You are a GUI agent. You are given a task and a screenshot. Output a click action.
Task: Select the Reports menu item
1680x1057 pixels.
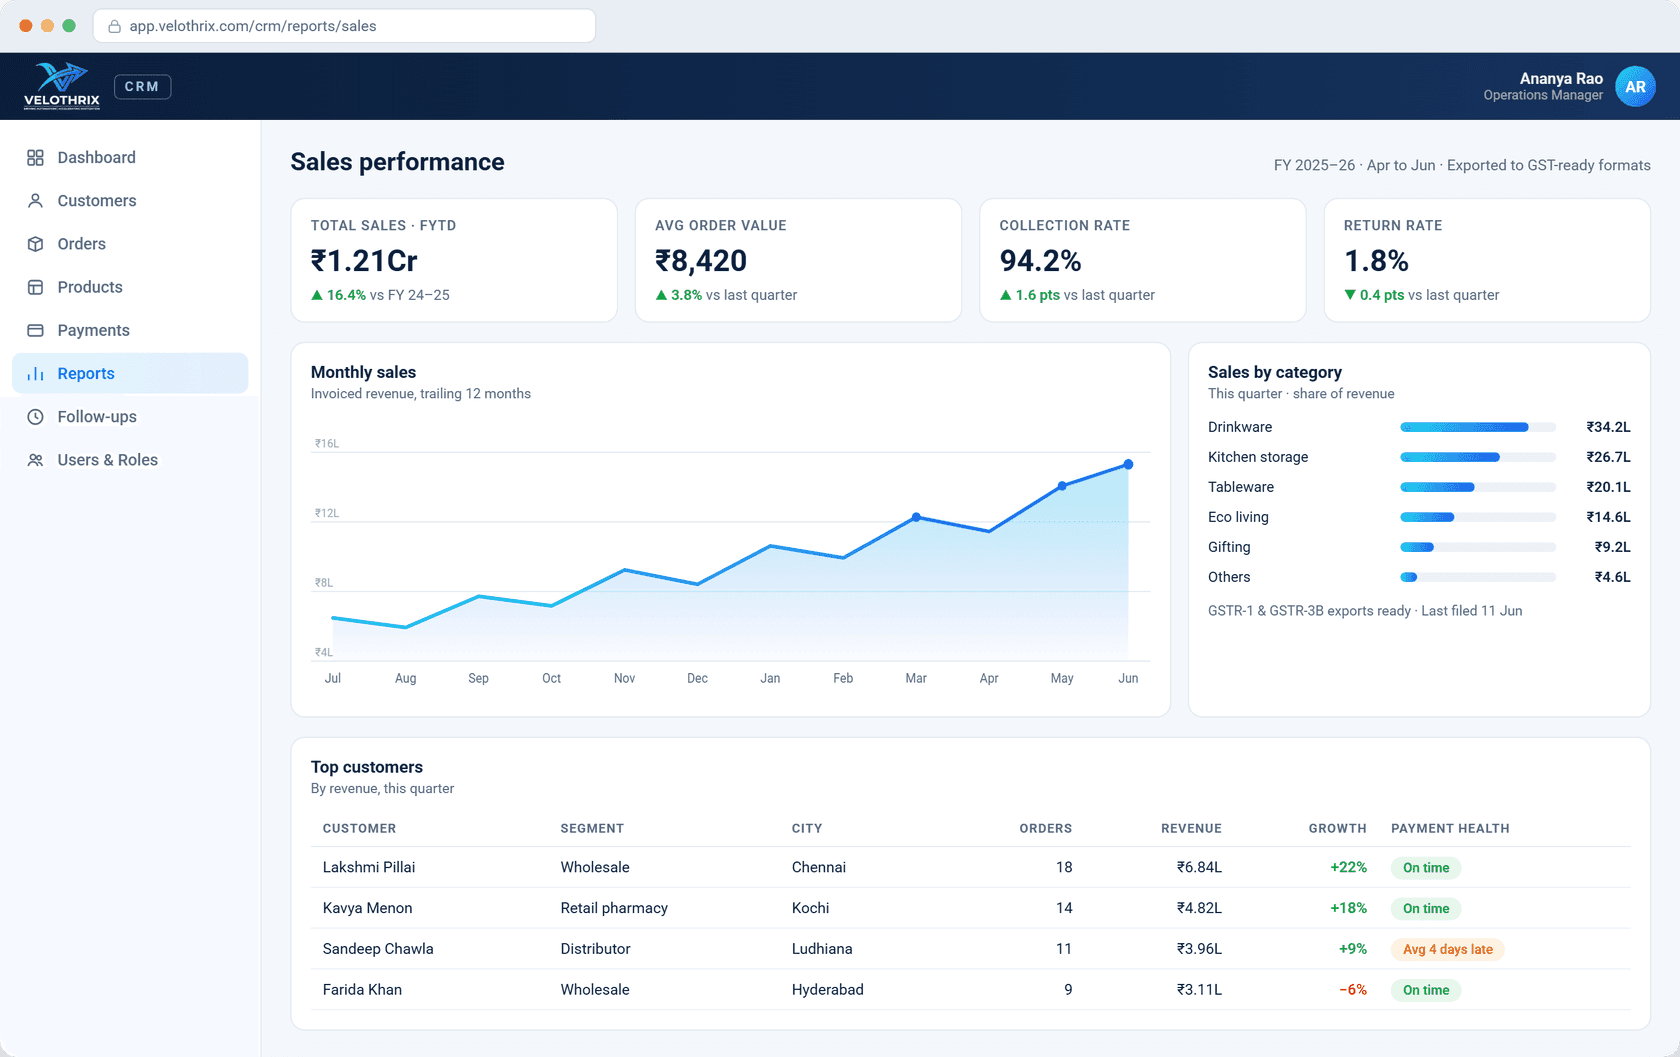130,374
